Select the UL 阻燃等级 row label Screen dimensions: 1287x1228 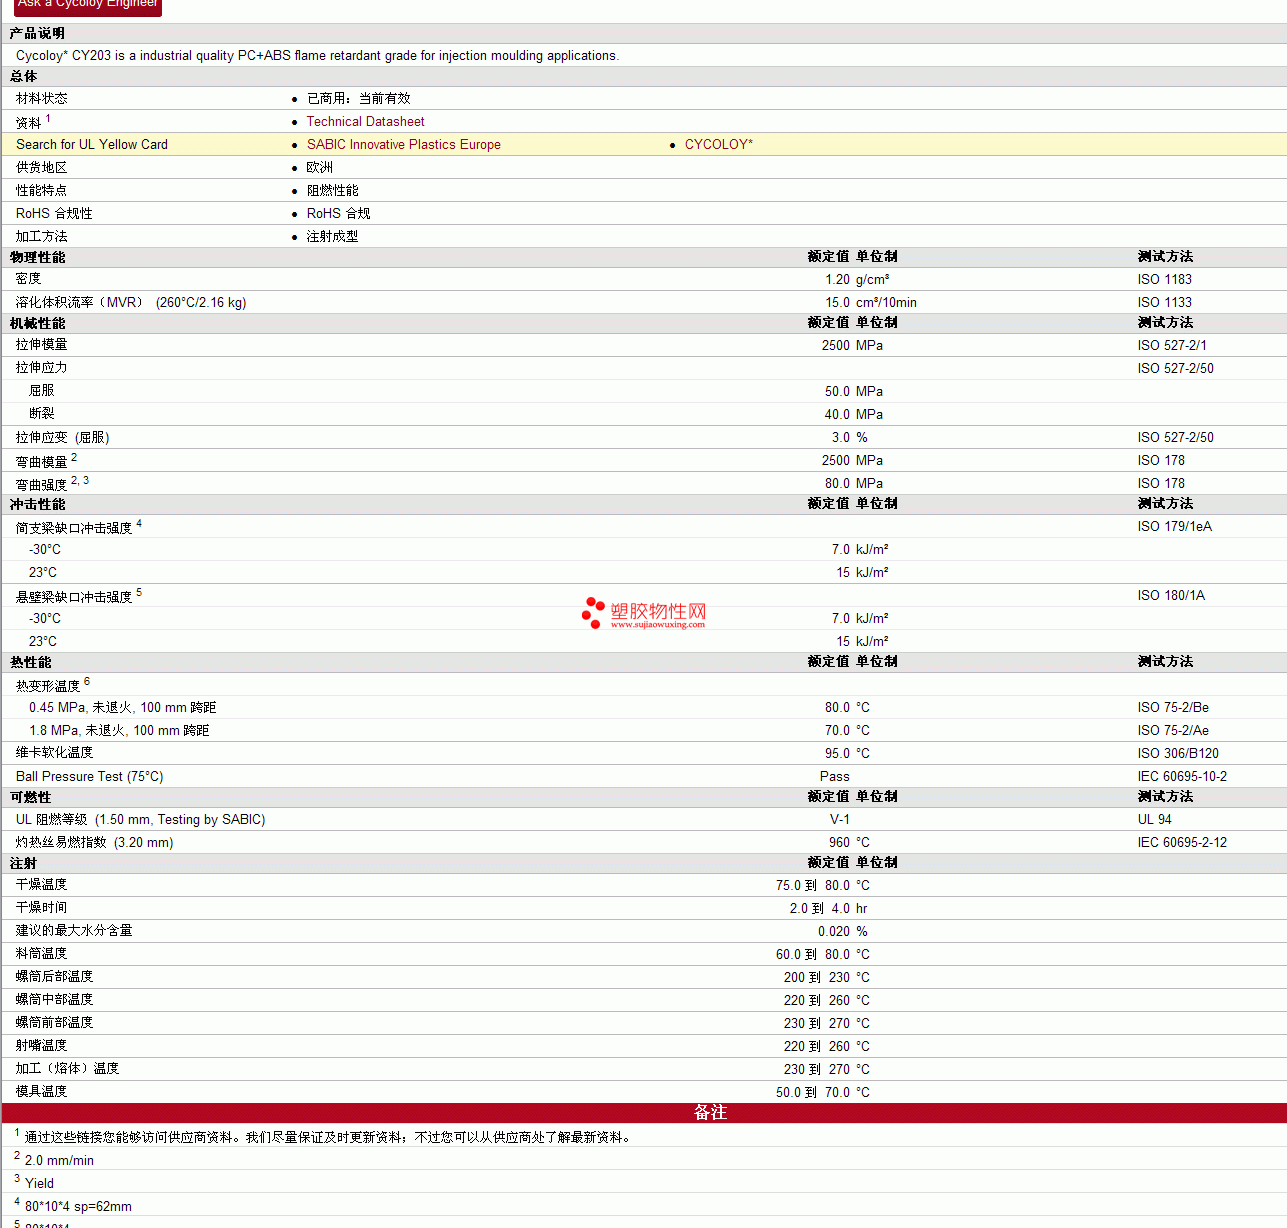coord(141,819)
